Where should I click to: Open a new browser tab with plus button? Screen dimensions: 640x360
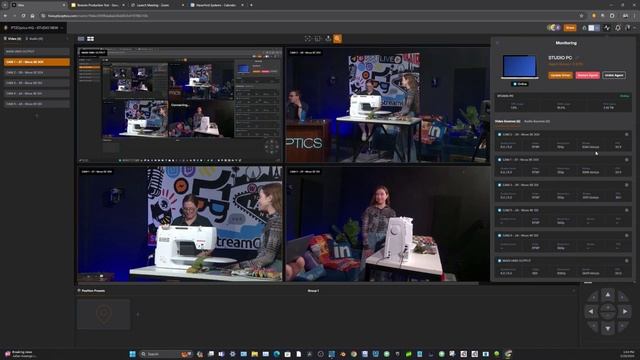click(251, 5)
